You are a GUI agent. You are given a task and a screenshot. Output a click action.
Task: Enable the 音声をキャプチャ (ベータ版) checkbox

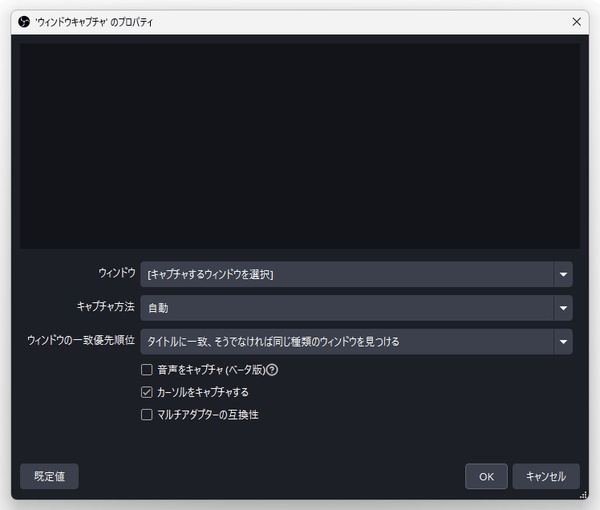click(x=147, y=370)
